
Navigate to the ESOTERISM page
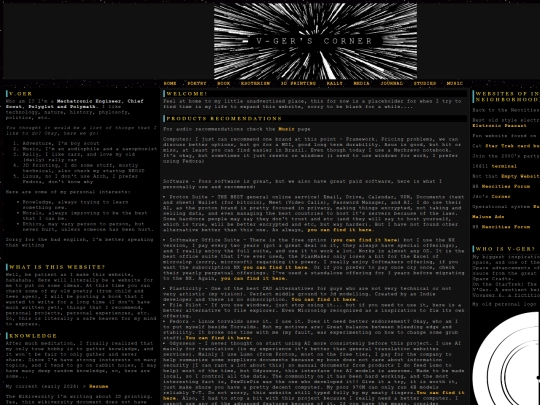[x=255, y=83]
